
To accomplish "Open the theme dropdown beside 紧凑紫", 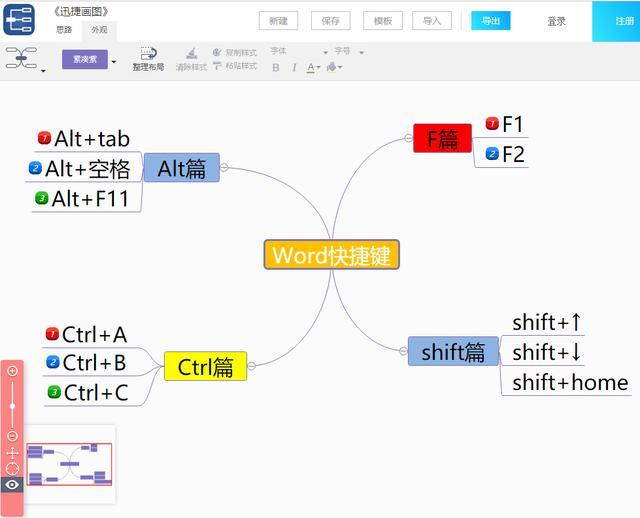I will click(114, 62).
